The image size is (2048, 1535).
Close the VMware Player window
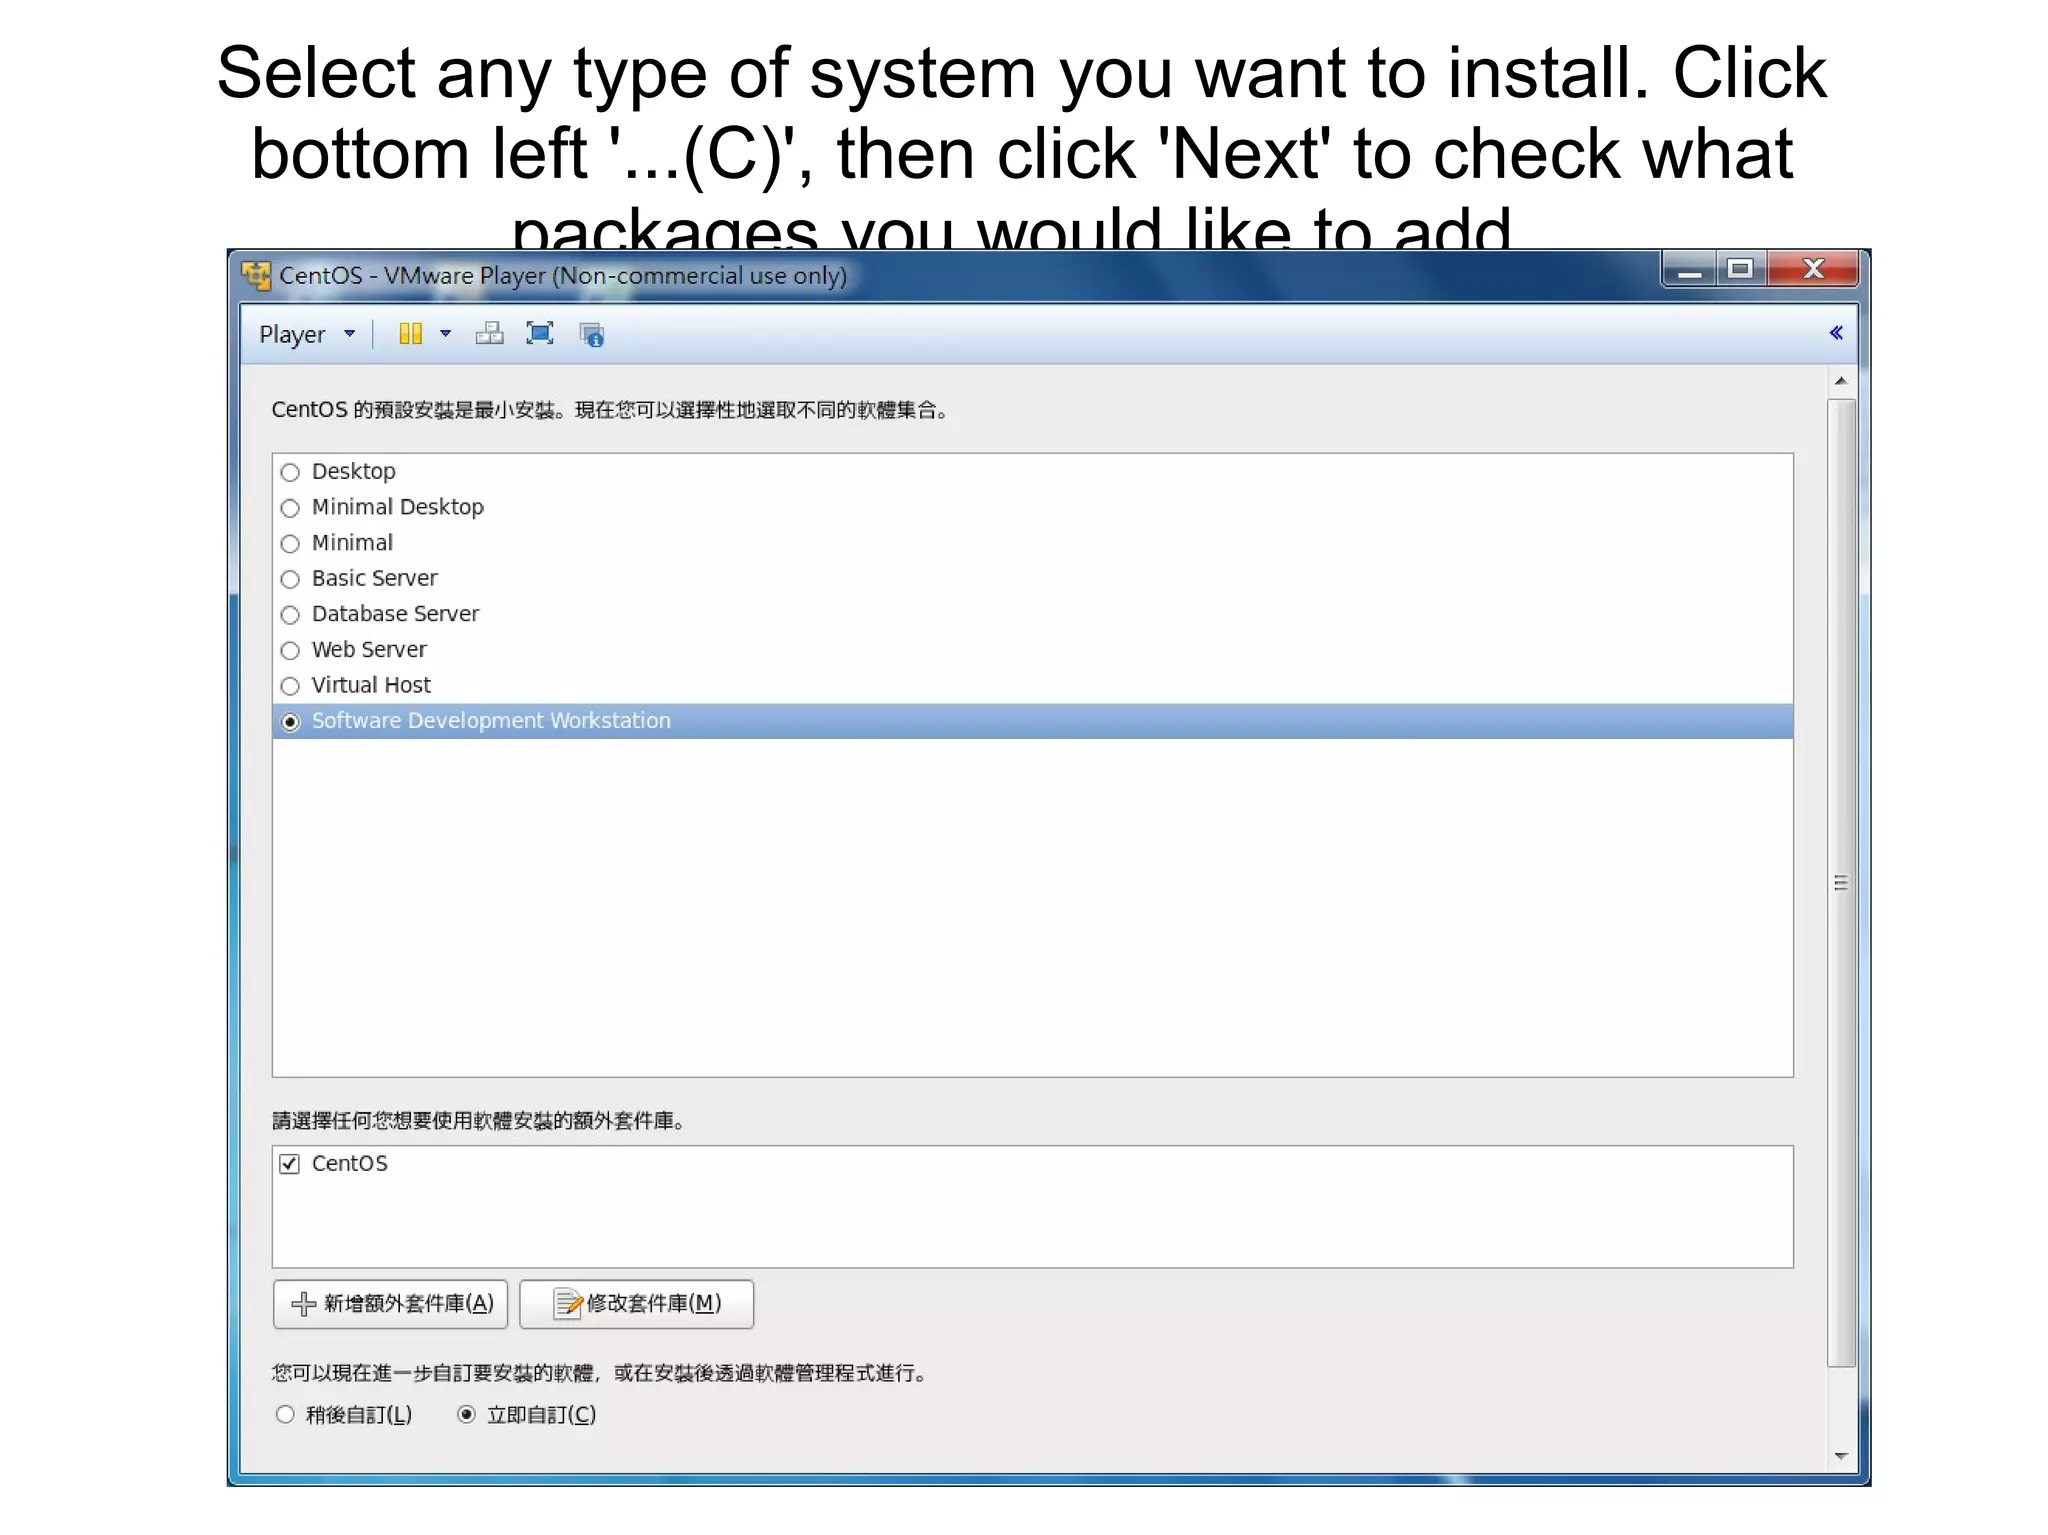(1813, 270)
